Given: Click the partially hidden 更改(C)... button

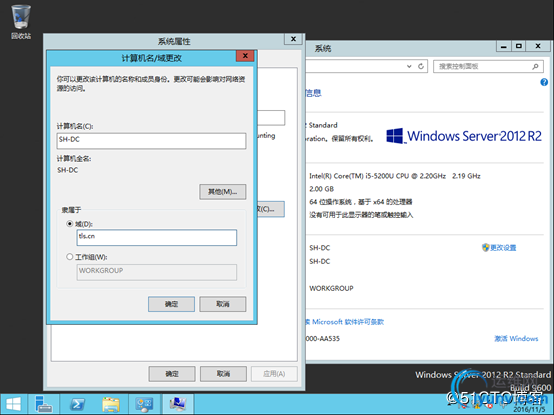Looking at the screenshot, I should pos(271,209).
